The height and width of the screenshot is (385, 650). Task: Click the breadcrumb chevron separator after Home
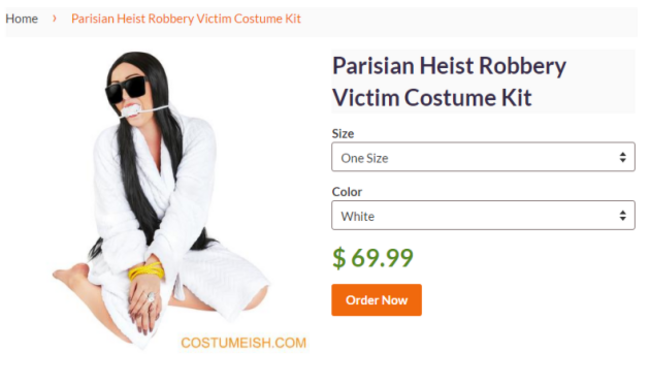(x=54, y=19)
